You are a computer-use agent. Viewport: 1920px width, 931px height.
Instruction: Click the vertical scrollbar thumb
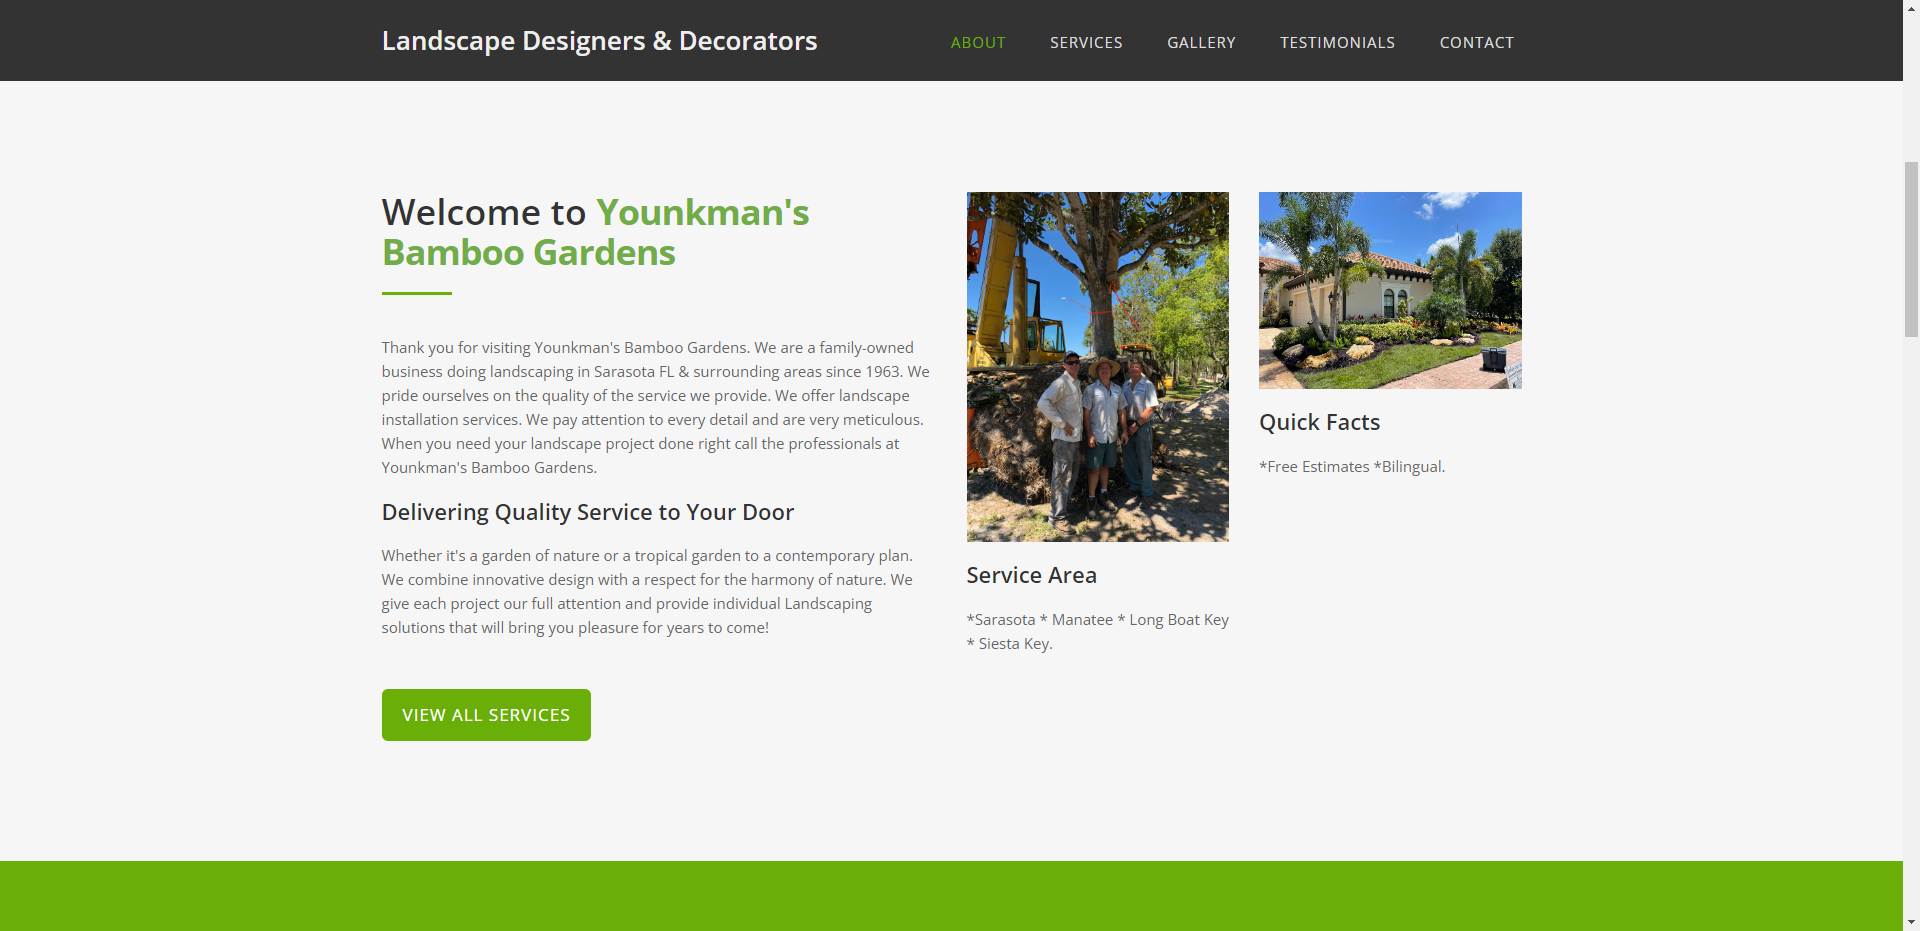(1911, 248)
